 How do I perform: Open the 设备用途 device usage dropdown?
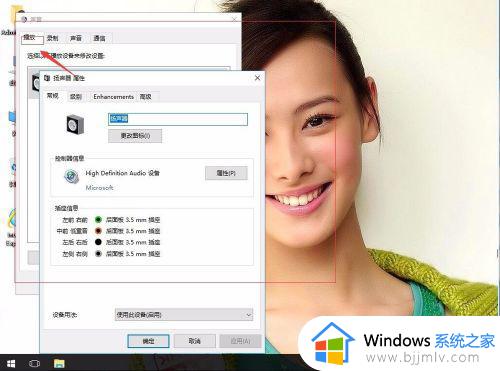(184, 315)
